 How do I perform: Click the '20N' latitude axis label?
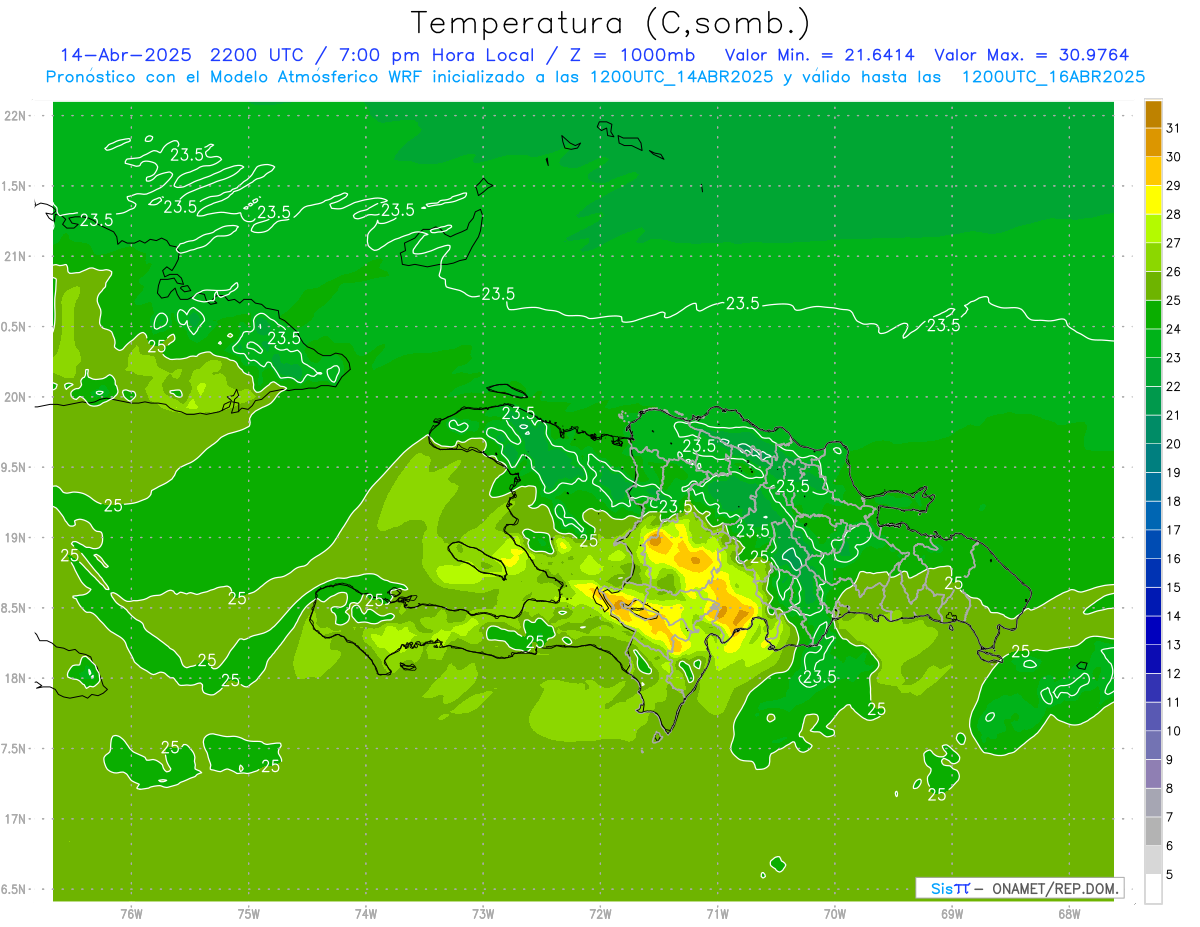point(16,397)
